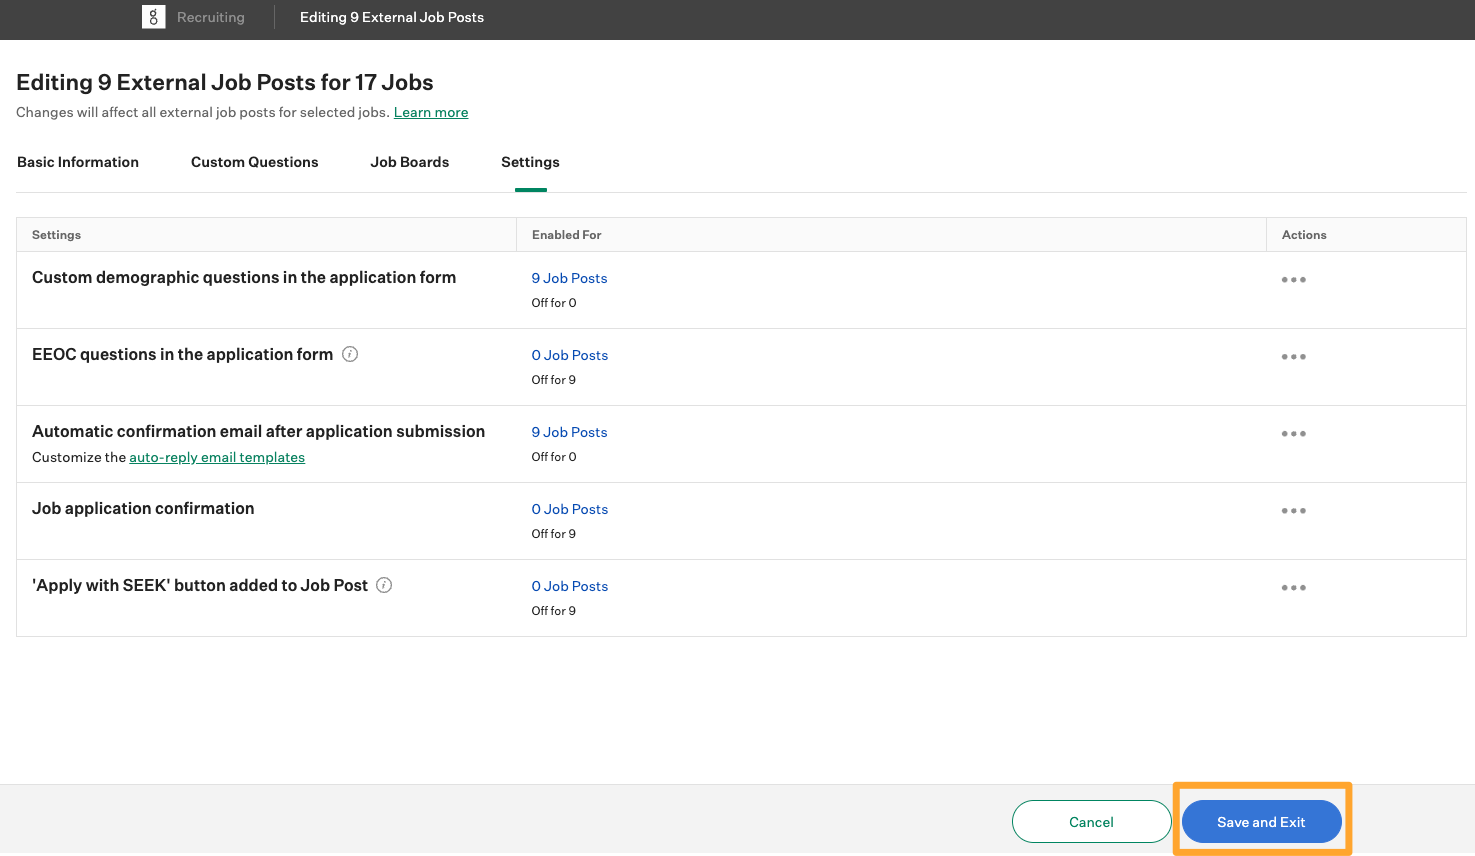Click the Save and Exit button
1475x856 pixels.
pos(1261,821)
